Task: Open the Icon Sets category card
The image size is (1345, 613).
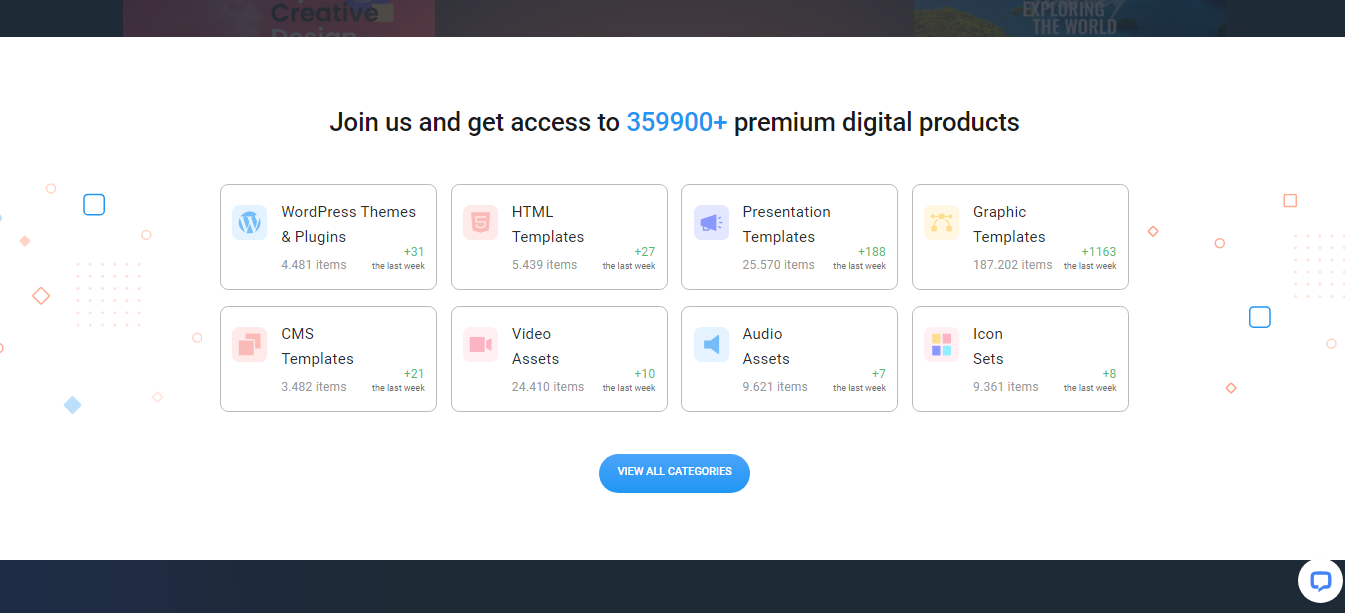Action: (x=1020, y=359)
